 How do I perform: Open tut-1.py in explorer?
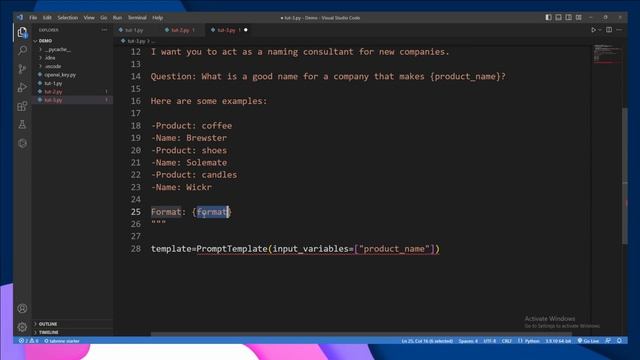[53, 83]
